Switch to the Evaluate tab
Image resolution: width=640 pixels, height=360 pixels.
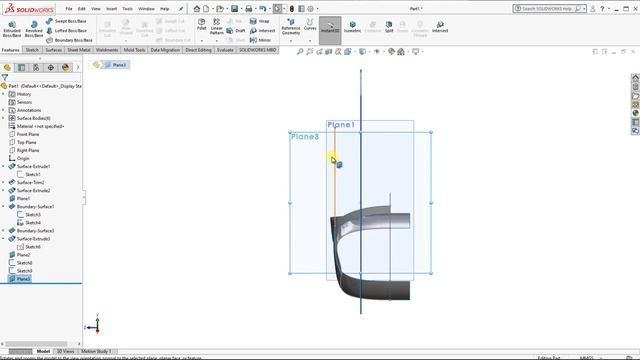point(225,50)
